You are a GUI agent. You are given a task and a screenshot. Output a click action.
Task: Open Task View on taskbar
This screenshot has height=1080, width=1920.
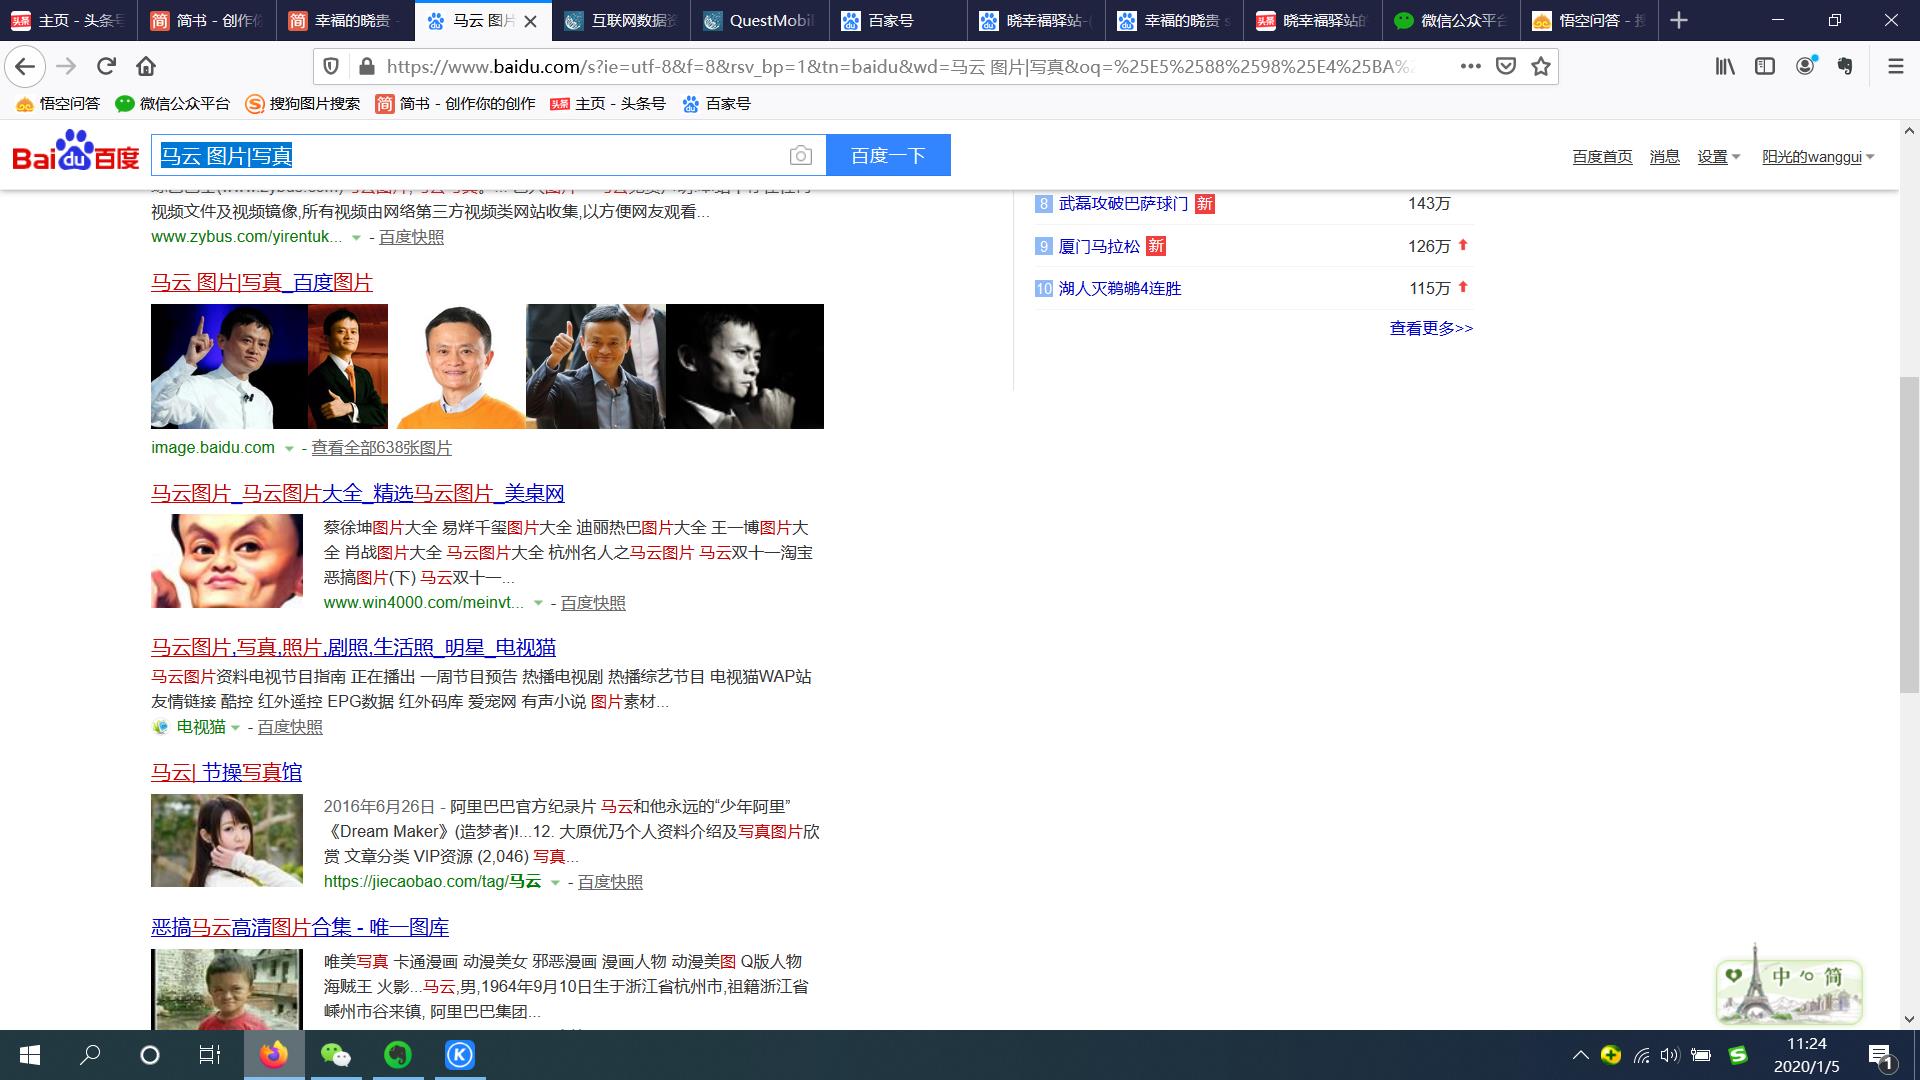(x=209, y=1055)
